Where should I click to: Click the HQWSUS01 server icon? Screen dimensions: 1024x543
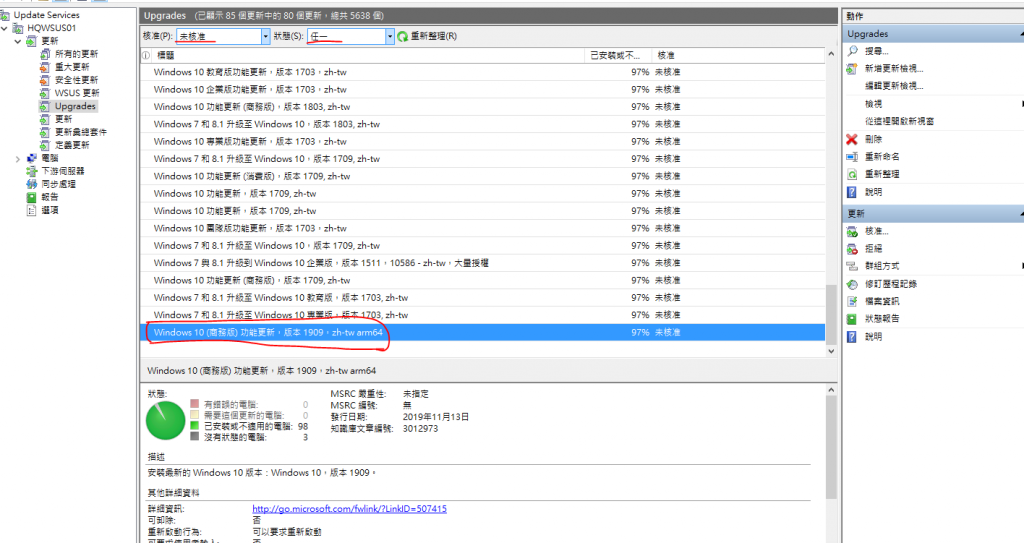(x=18, y=28)
